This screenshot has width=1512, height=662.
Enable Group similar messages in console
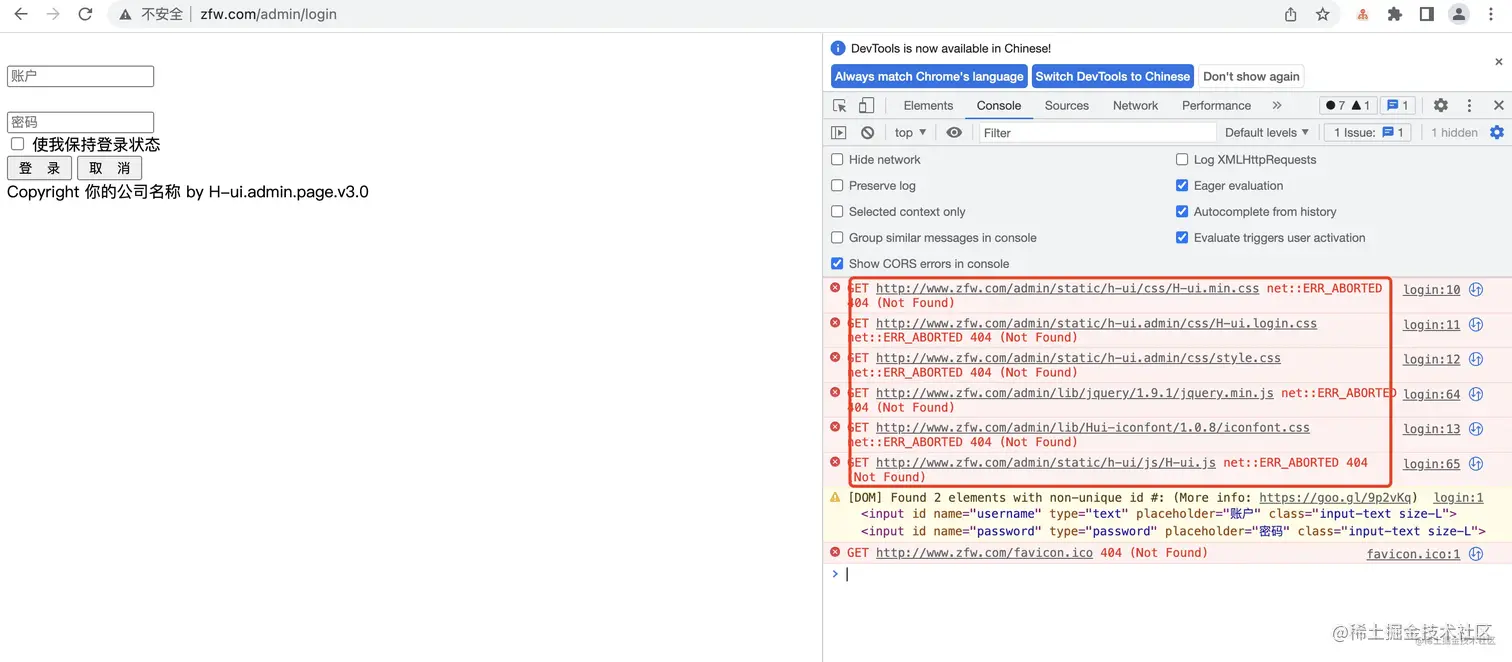837,237
